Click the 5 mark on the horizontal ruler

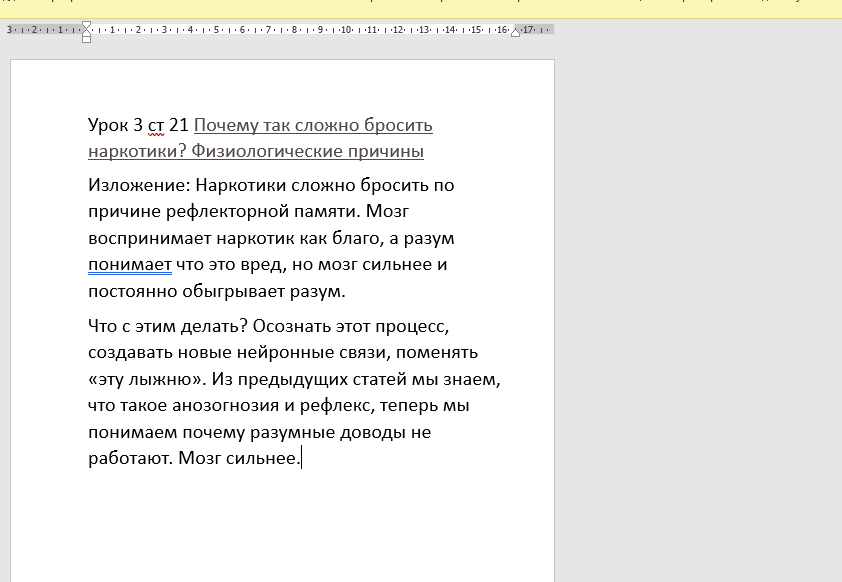[x=215, y=30]
